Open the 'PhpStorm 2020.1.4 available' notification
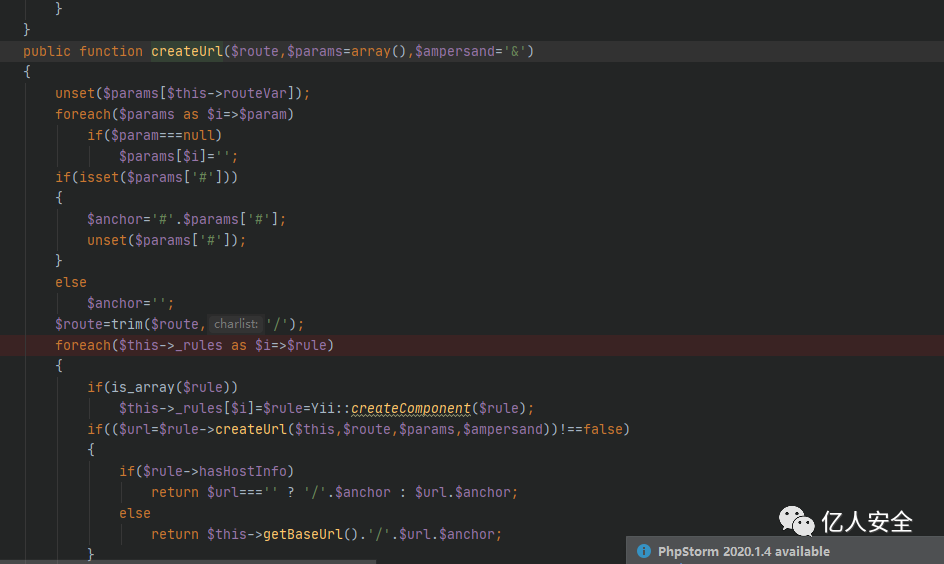Viewport: 944px width, 564px height. point(744,551)
